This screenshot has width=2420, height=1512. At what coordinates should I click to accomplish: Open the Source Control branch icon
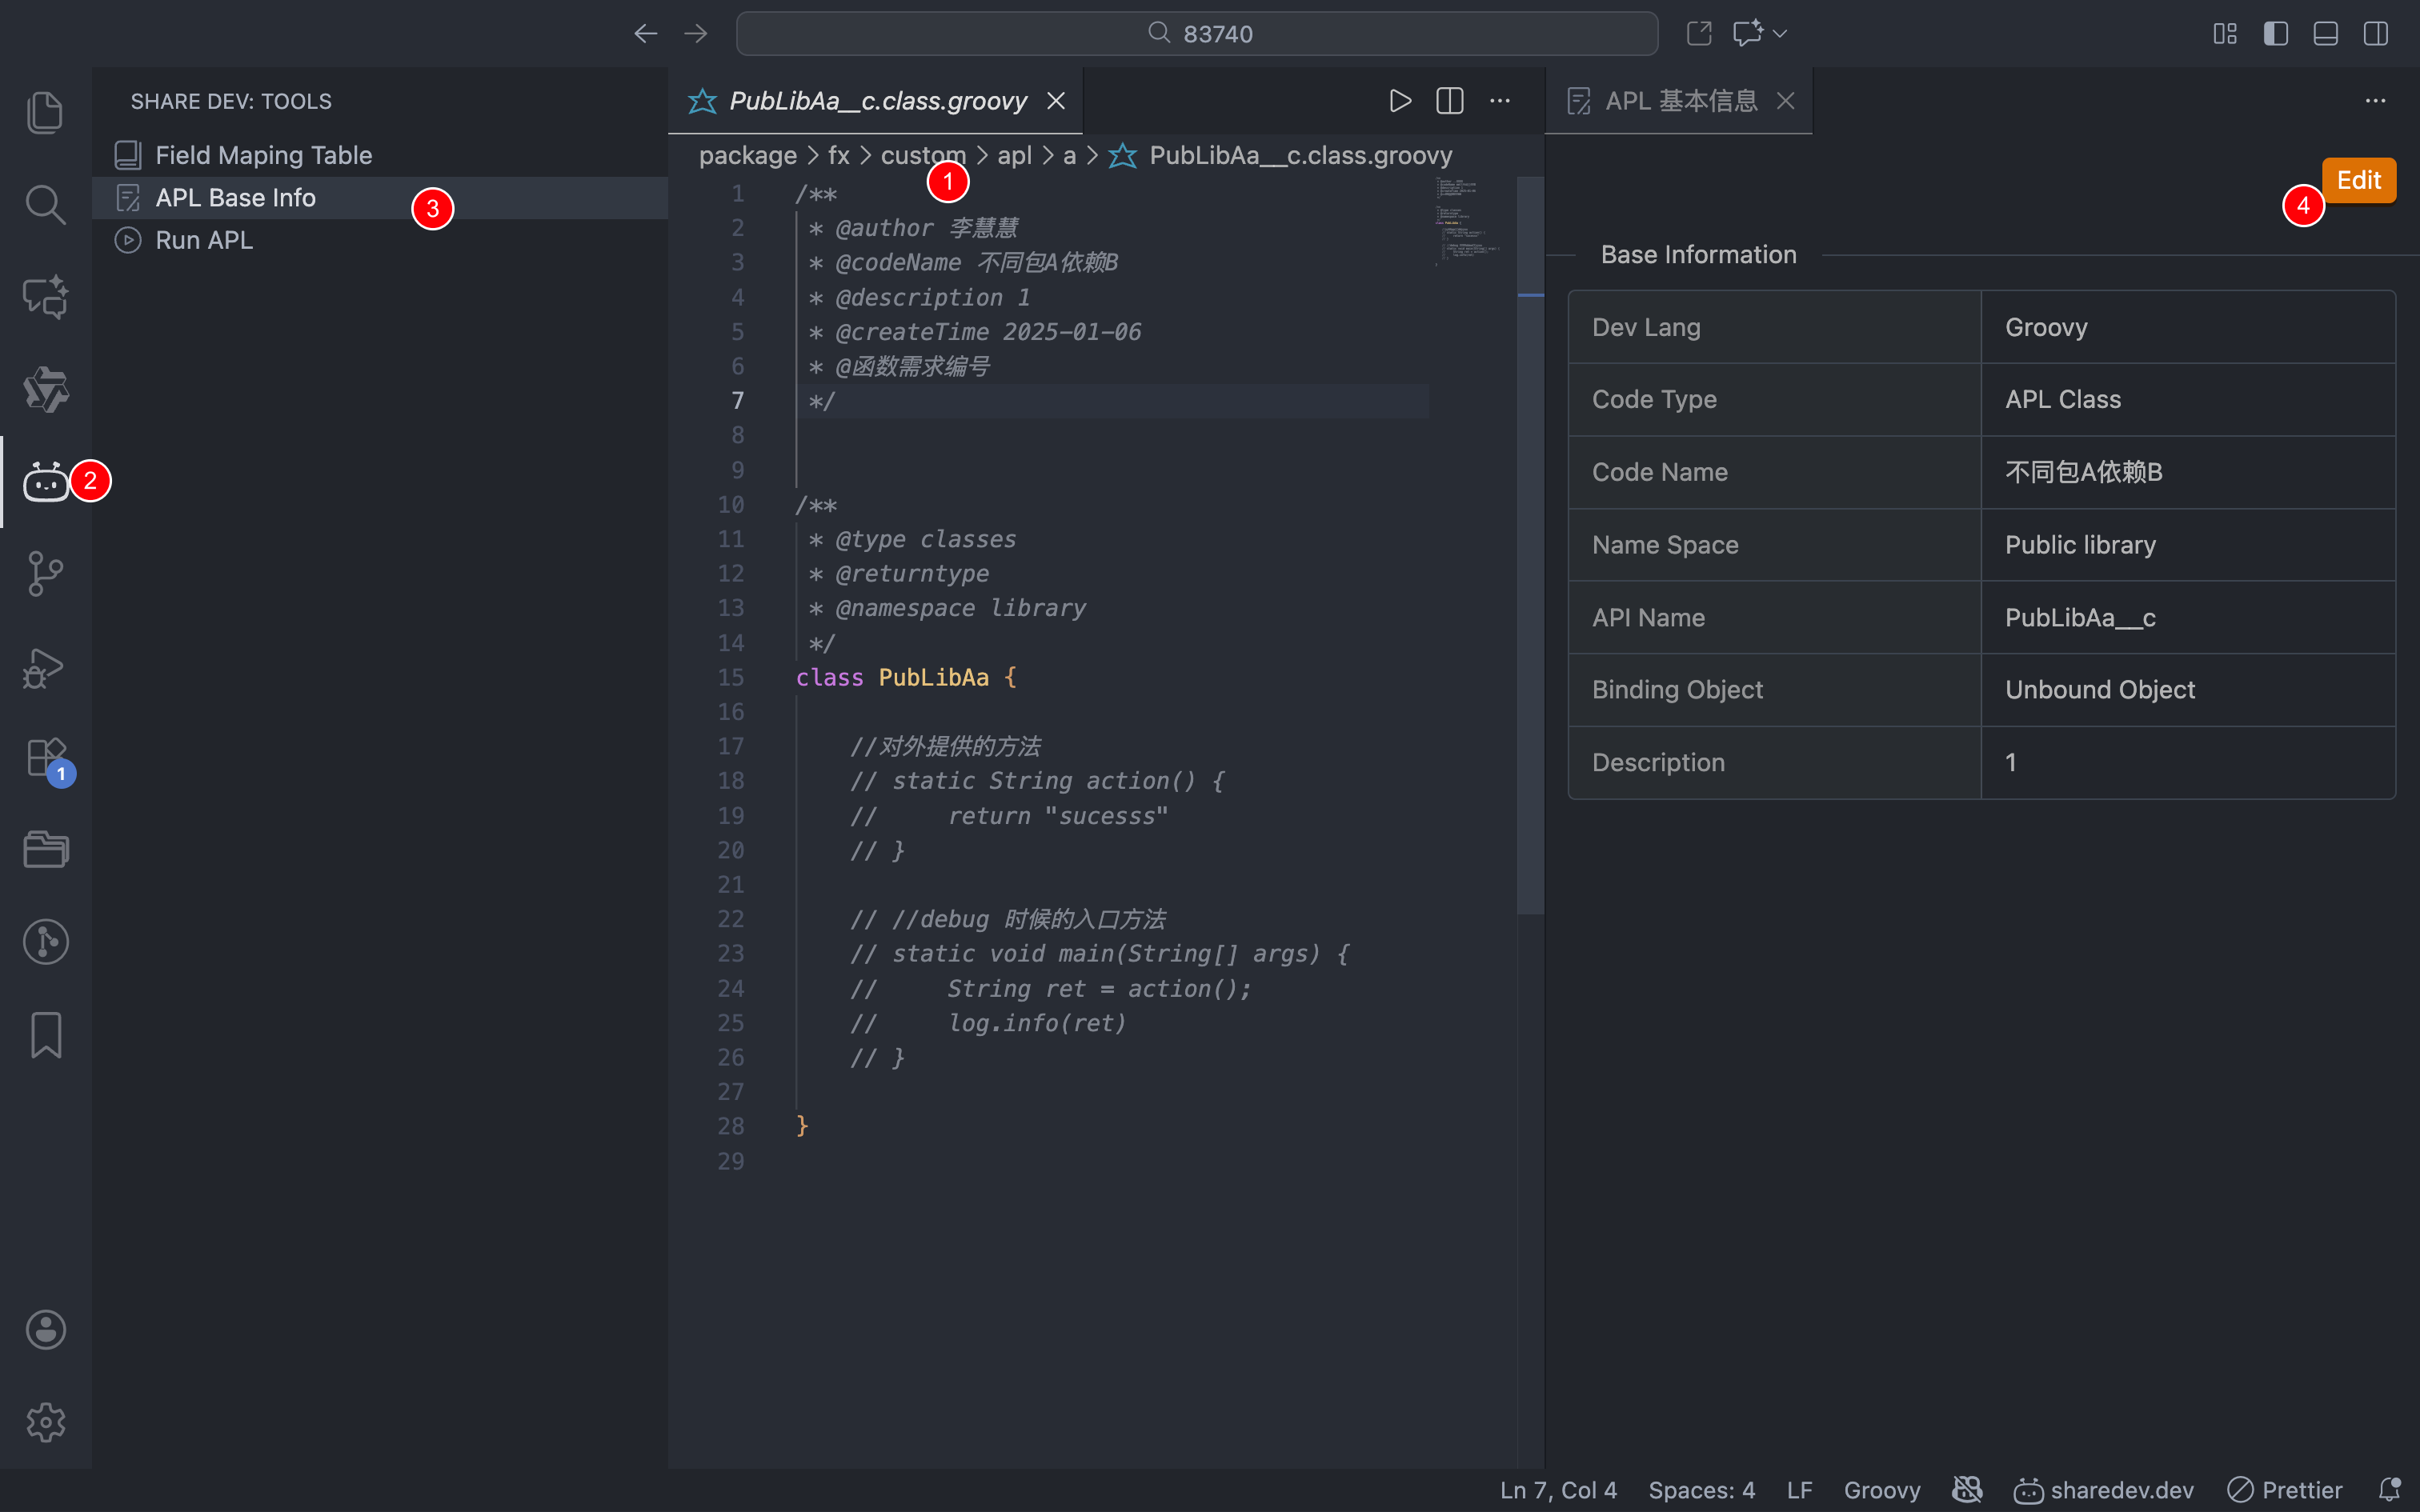coord(45,574)
